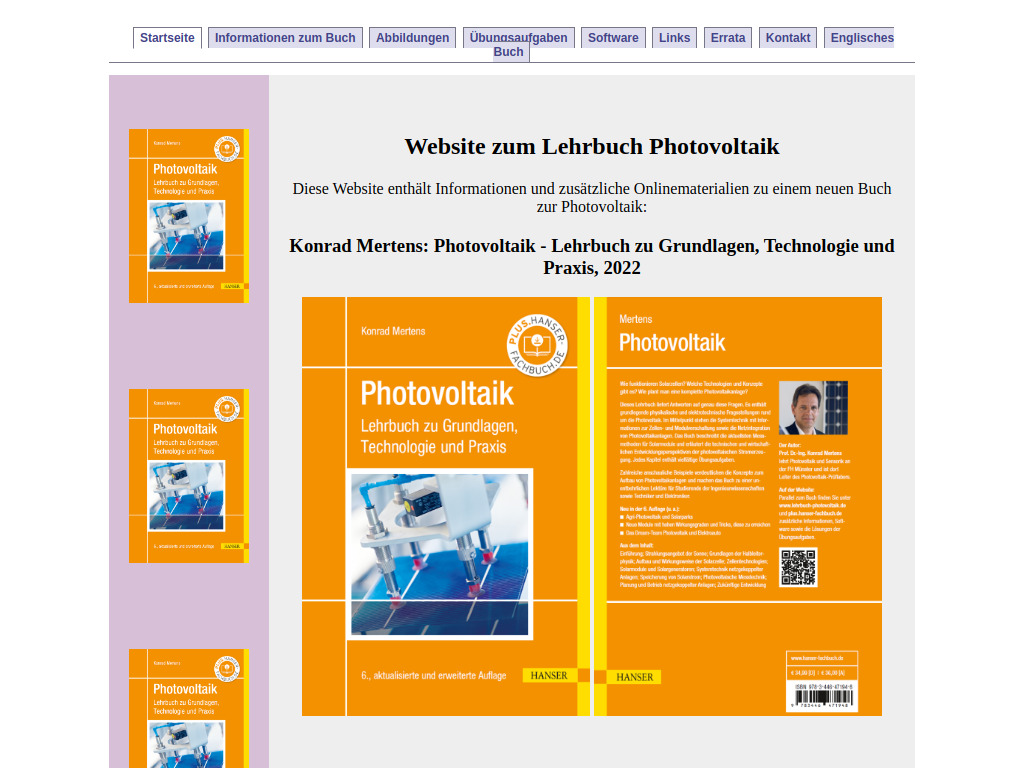Click the topmost Photovoltaik cover thumbnail in the sidebar
Screen dimensions: 1024x768
[x=188, y=215]
